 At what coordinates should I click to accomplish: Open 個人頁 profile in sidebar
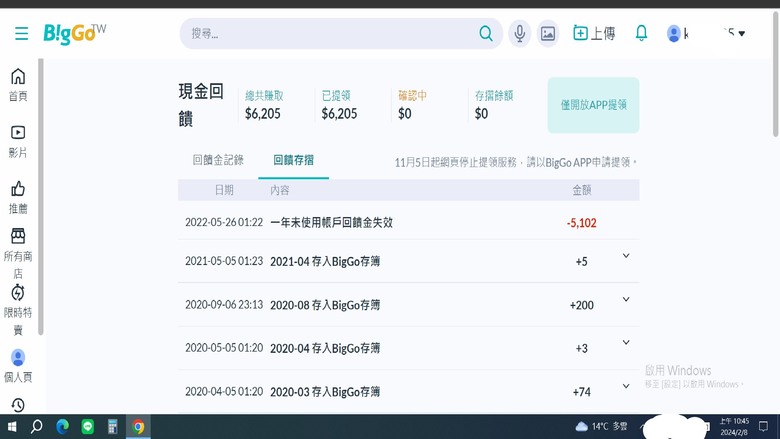point(18,366)
